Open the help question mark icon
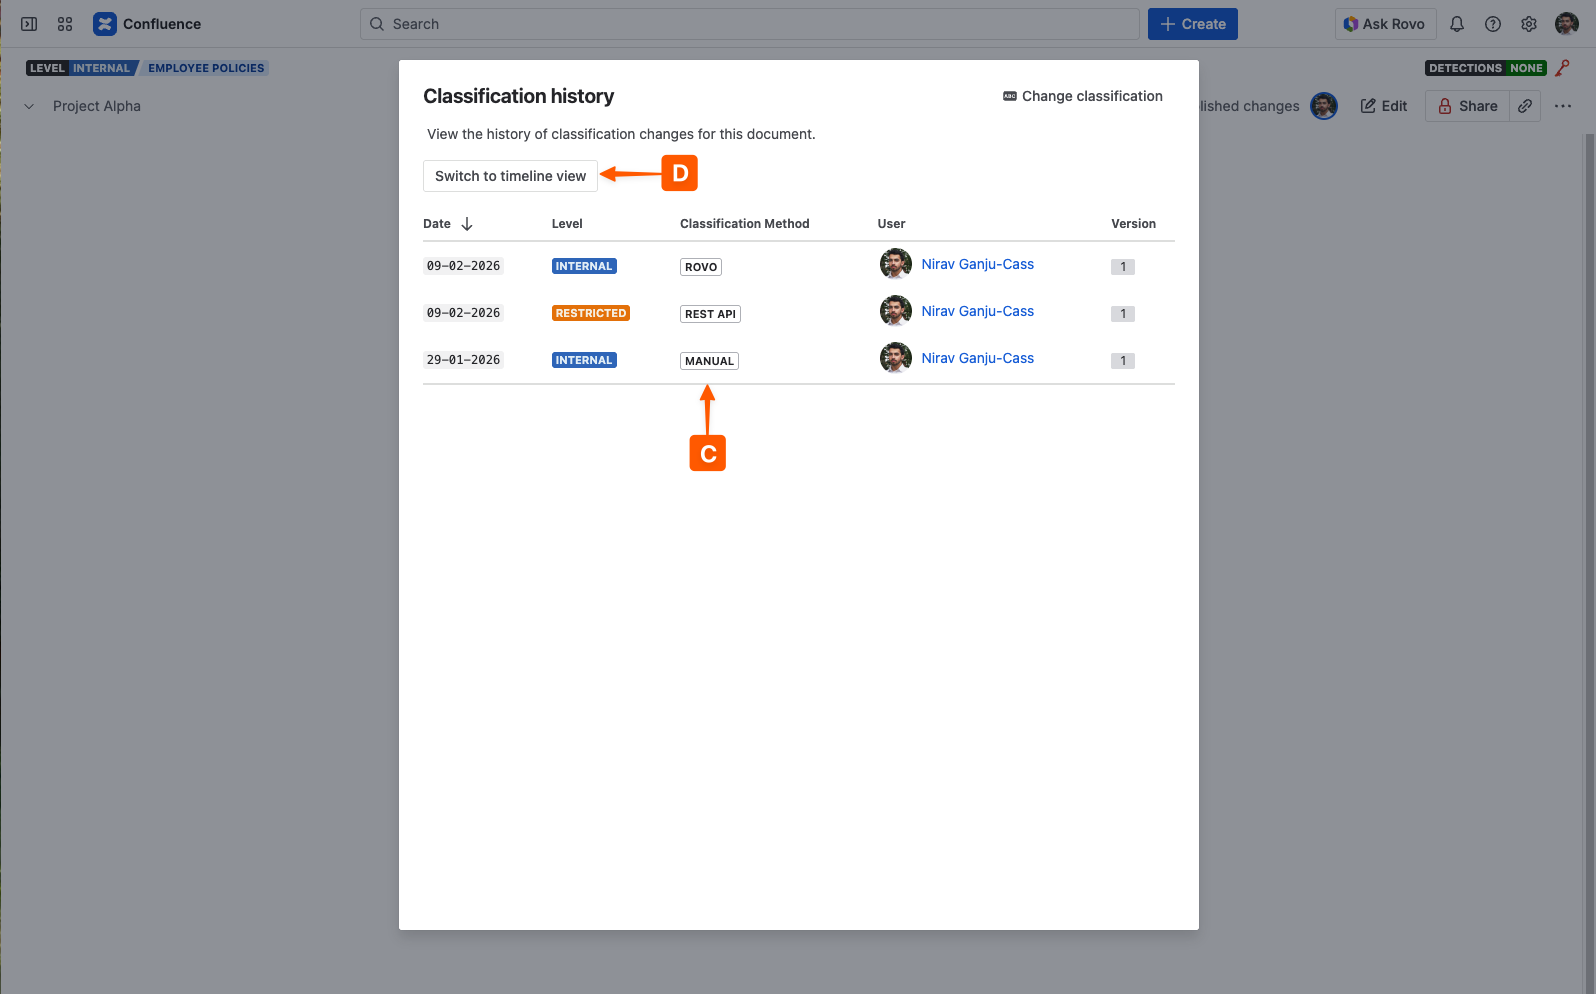This screenshot has width=1596, height=994. [1493, 24]
